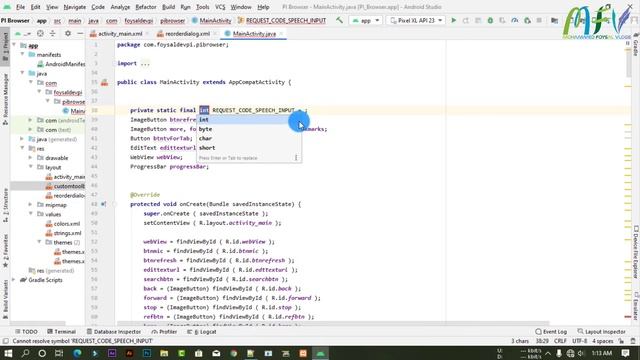Open the Profile app gauge icon
This screenshot has height=360, width=640.
[515, 20]
